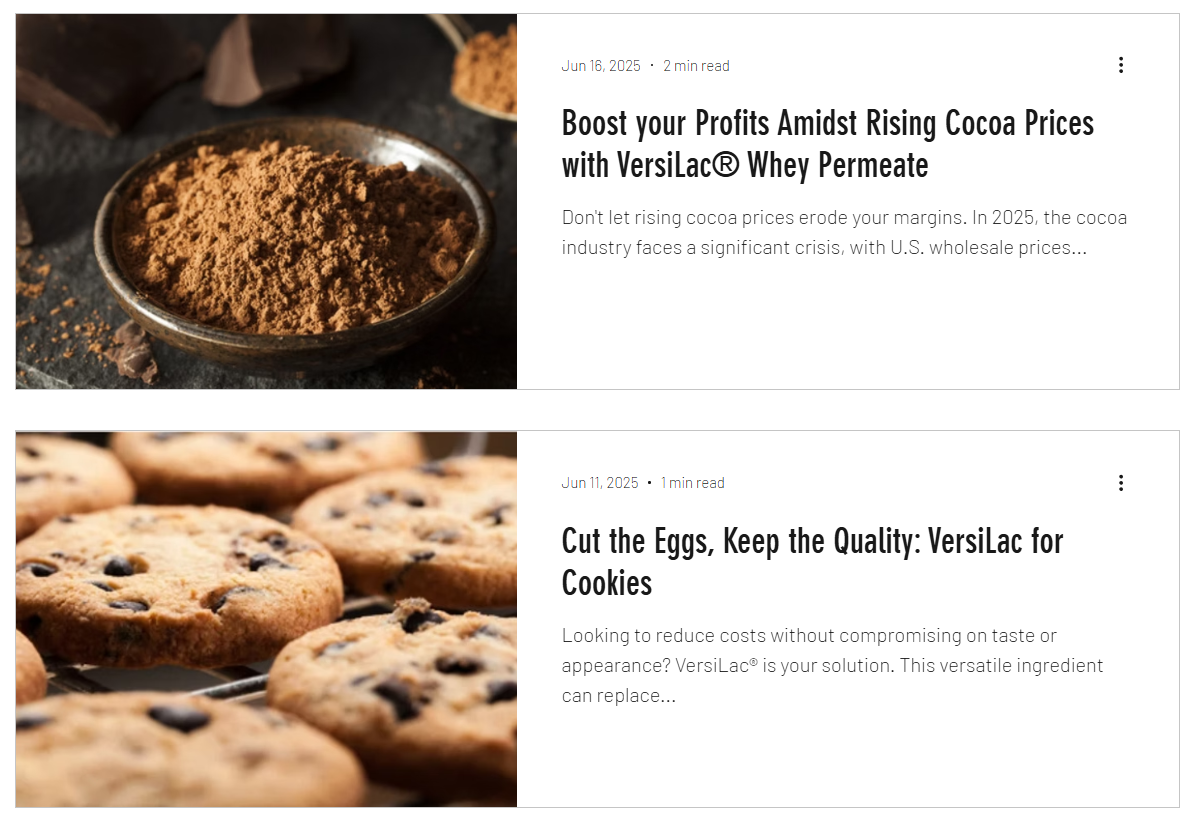Open the chocolate chip cookies thumbnail
This screenshot has height=823, width=1201.
coord(267,619)
